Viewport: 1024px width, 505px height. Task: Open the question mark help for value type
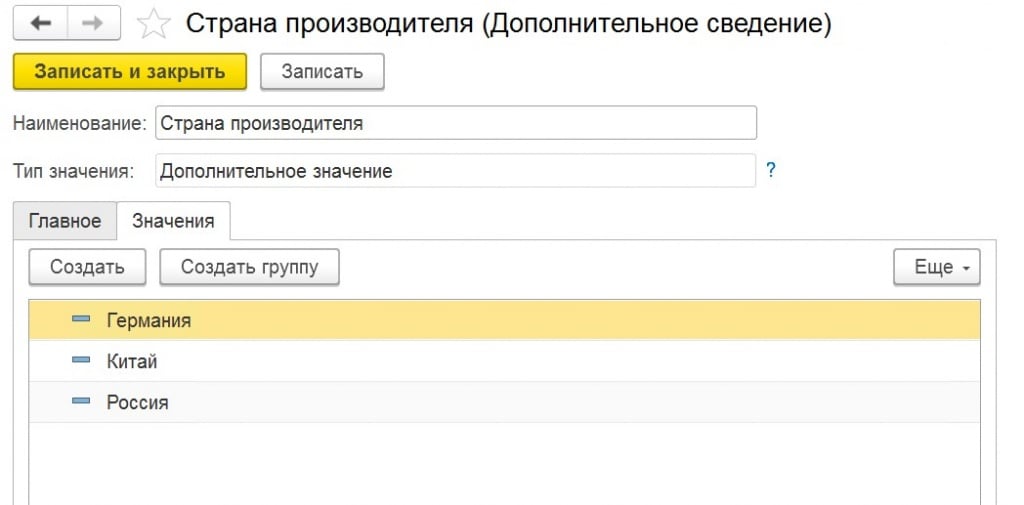click(x=770, y=170)
